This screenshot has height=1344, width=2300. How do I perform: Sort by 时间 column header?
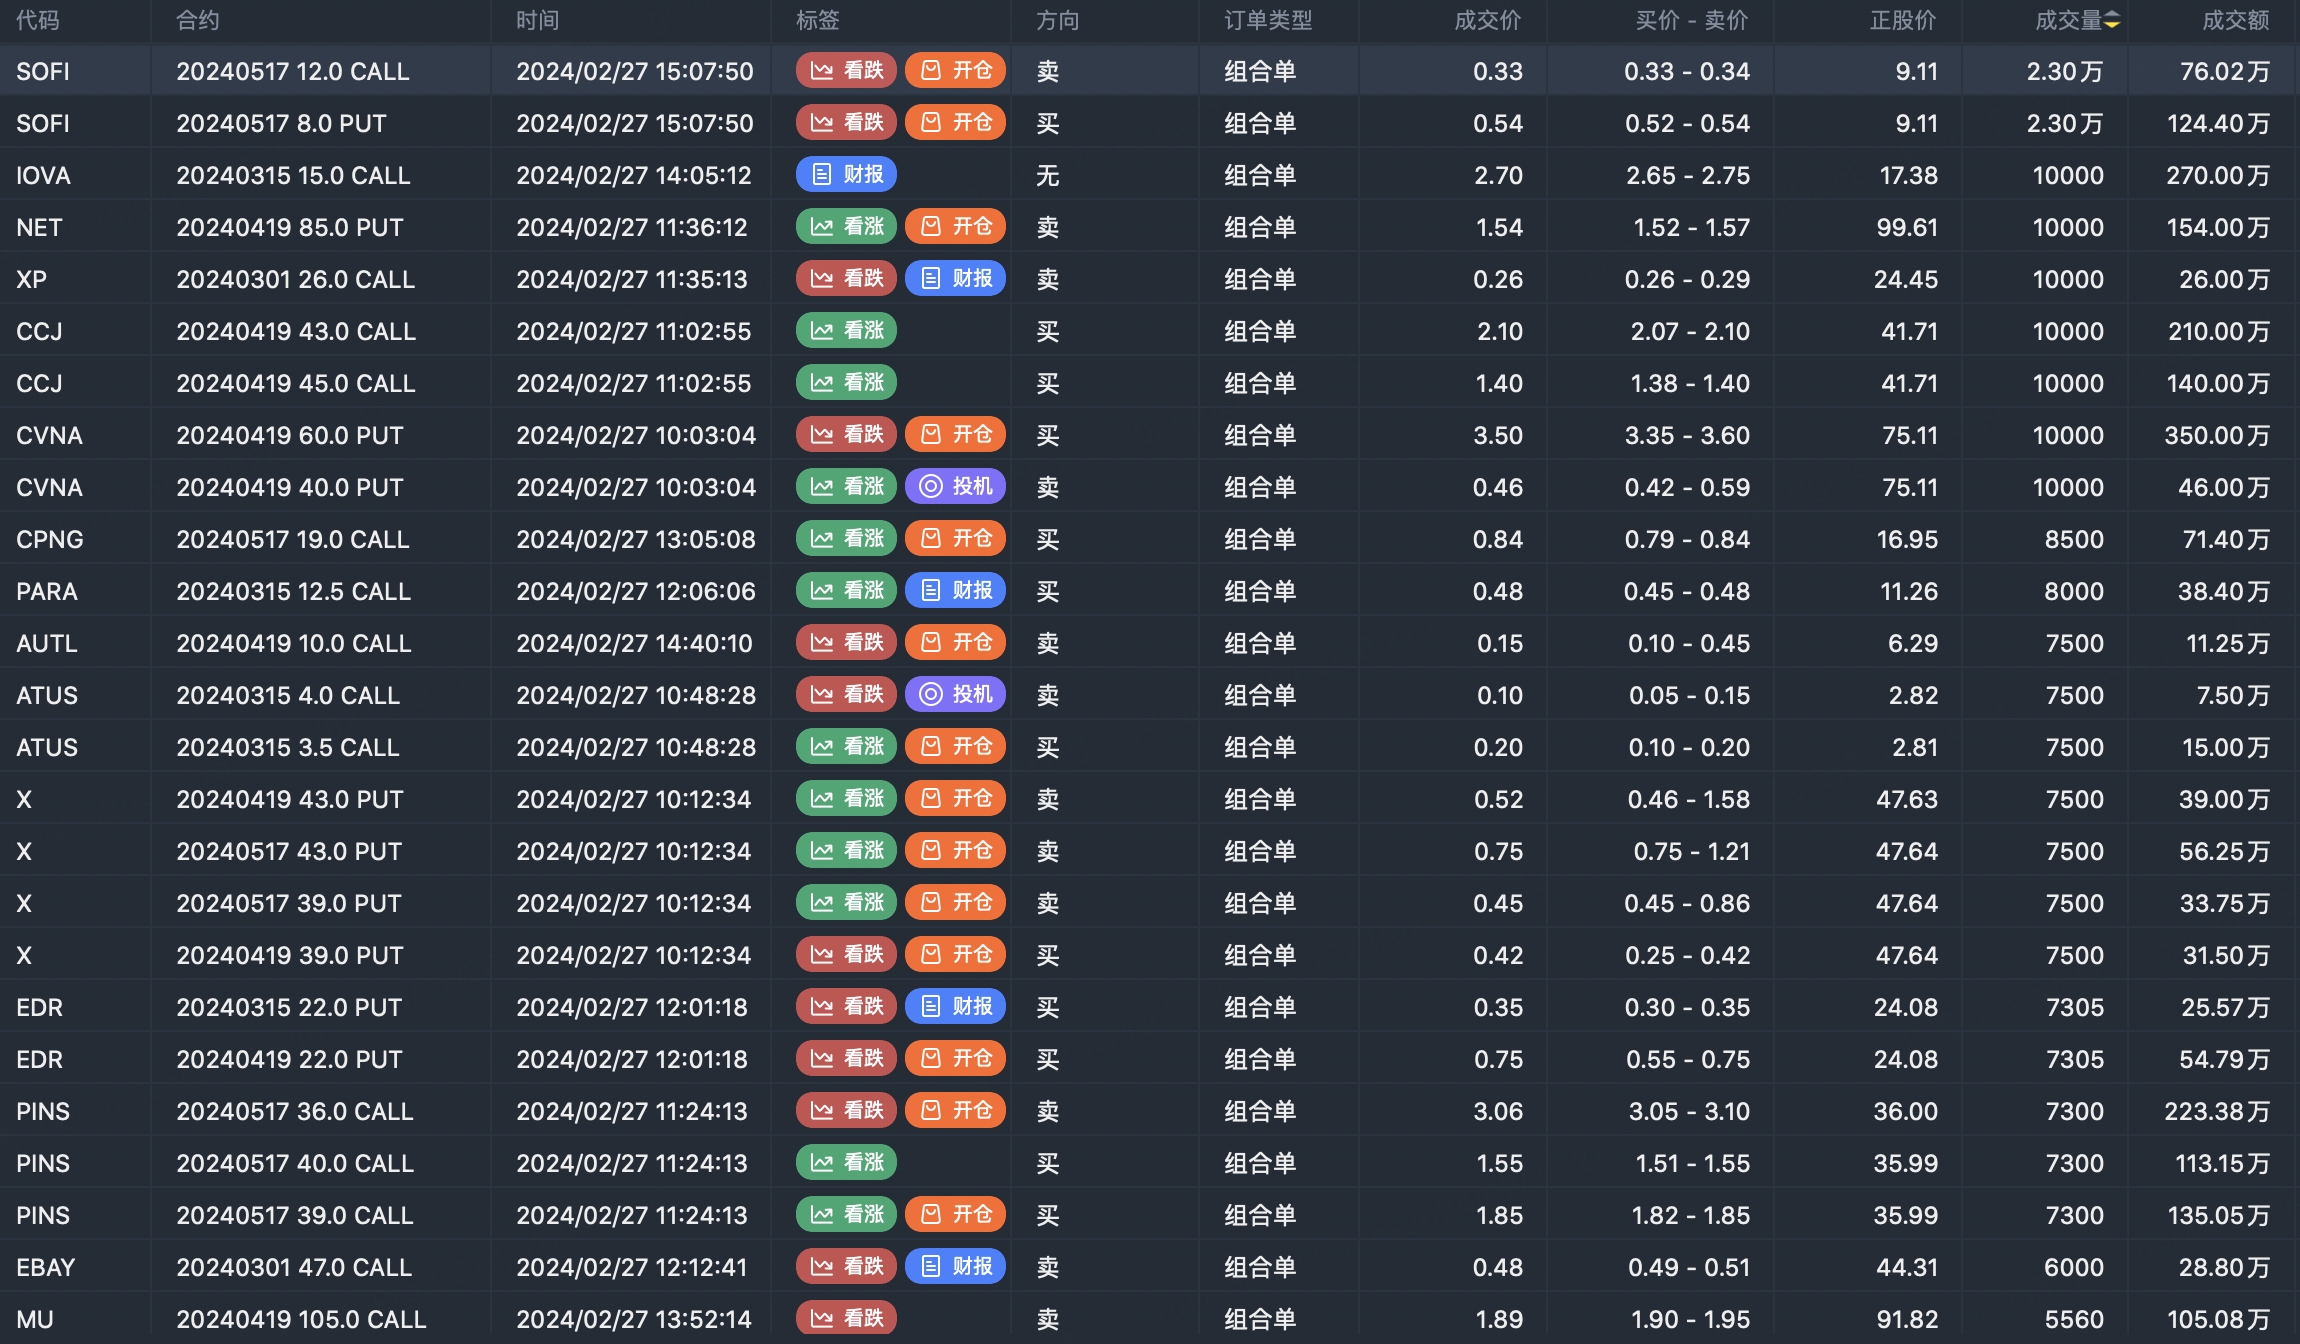[537, 21]
